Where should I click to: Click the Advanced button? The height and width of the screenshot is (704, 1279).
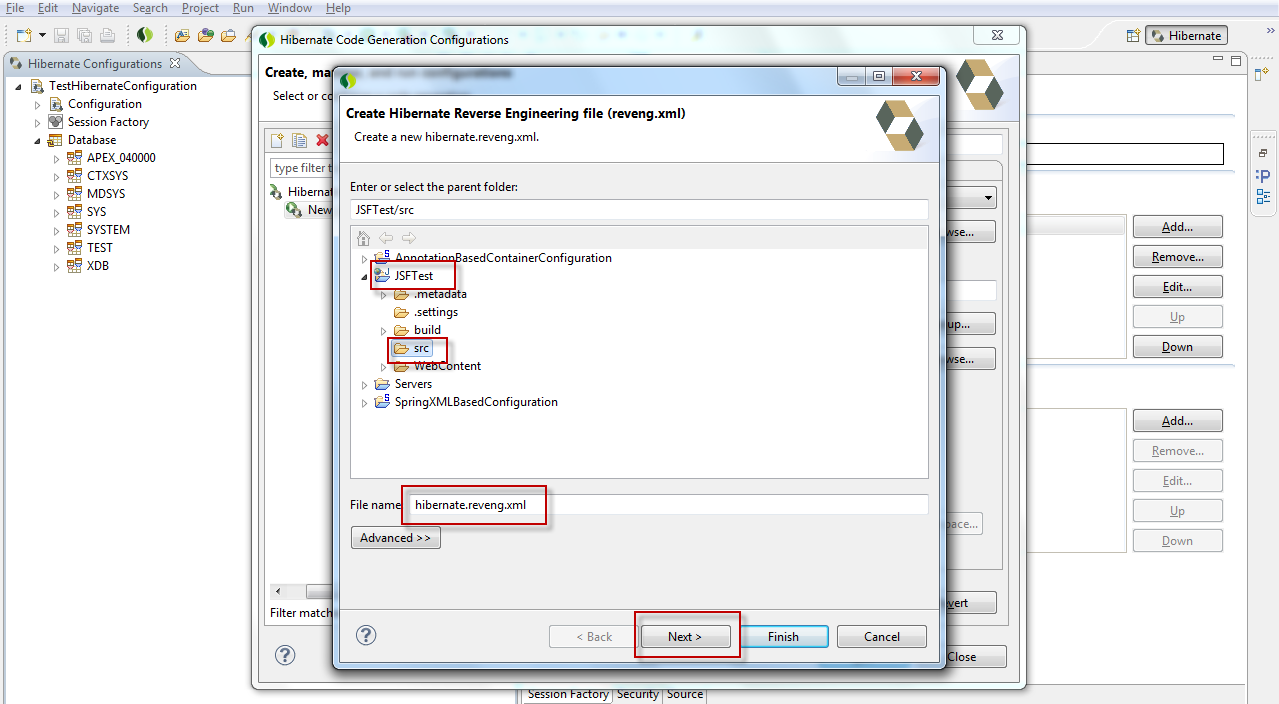[x=395, y=537]
